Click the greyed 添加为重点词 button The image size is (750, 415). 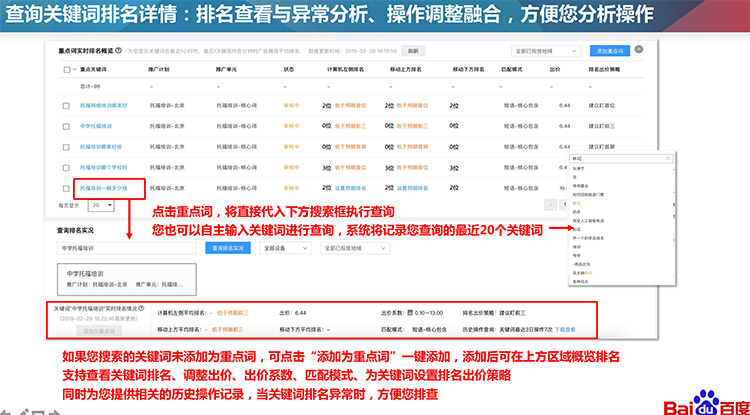[97, 329]
